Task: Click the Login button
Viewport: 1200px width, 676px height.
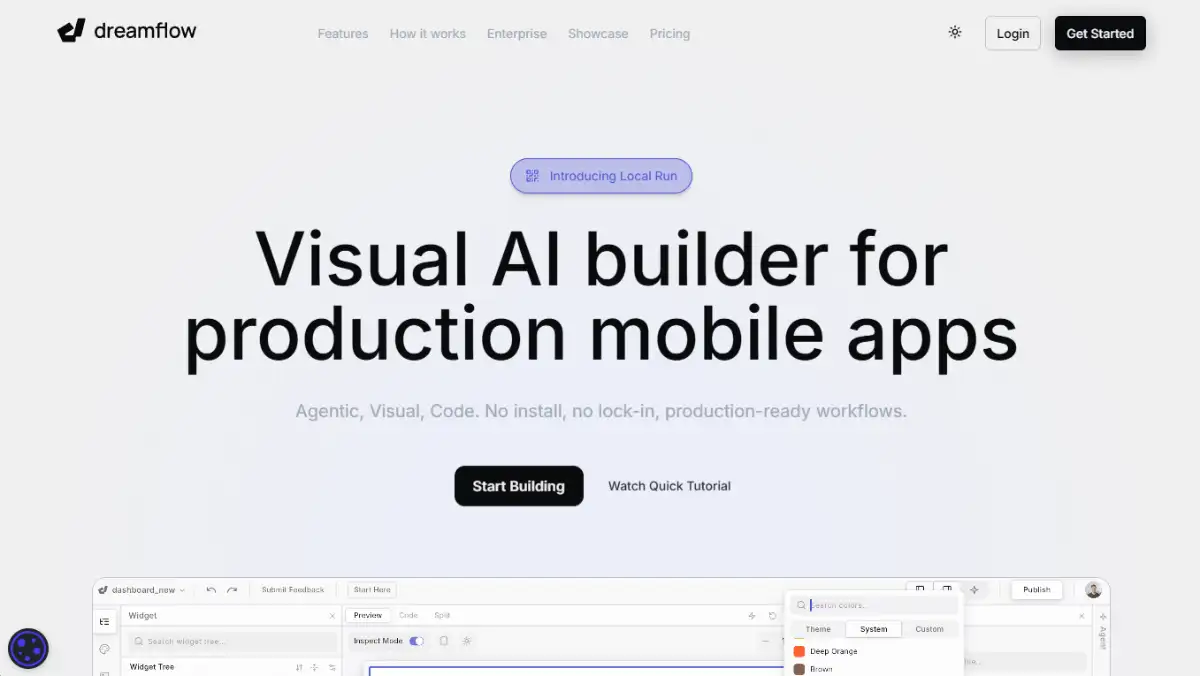Action: tap(1013, 33)
